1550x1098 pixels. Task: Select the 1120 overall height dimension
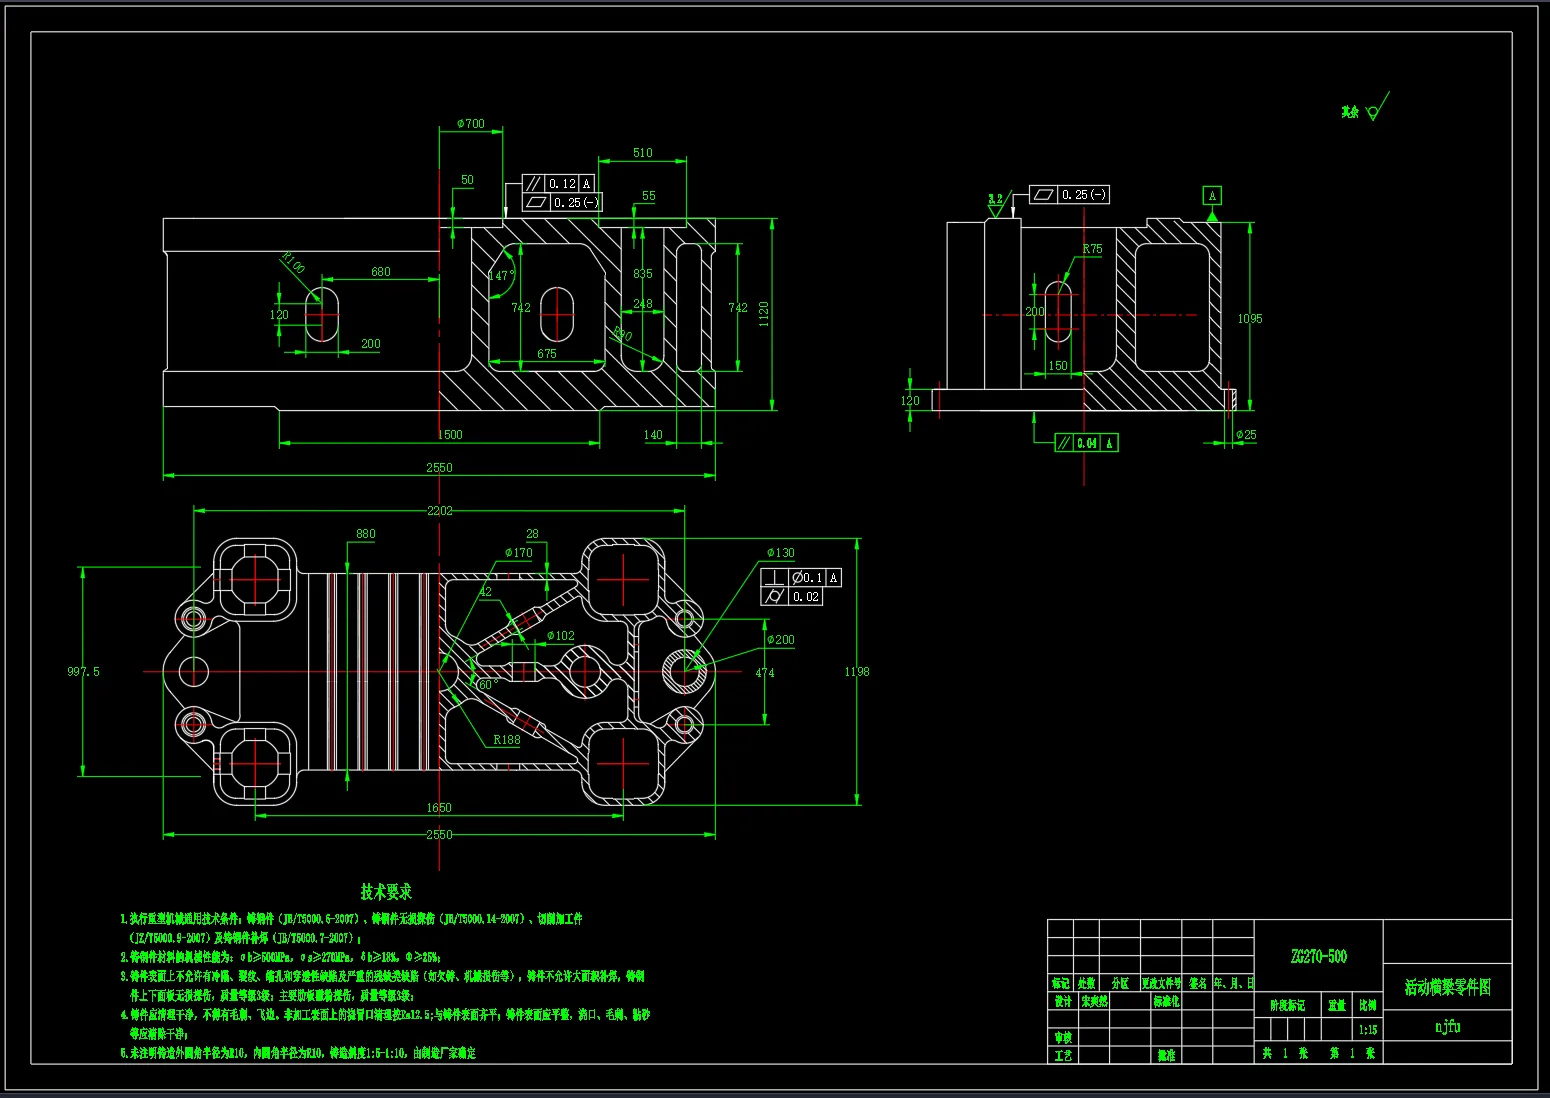pyautogui.click(x=764, y=314)
